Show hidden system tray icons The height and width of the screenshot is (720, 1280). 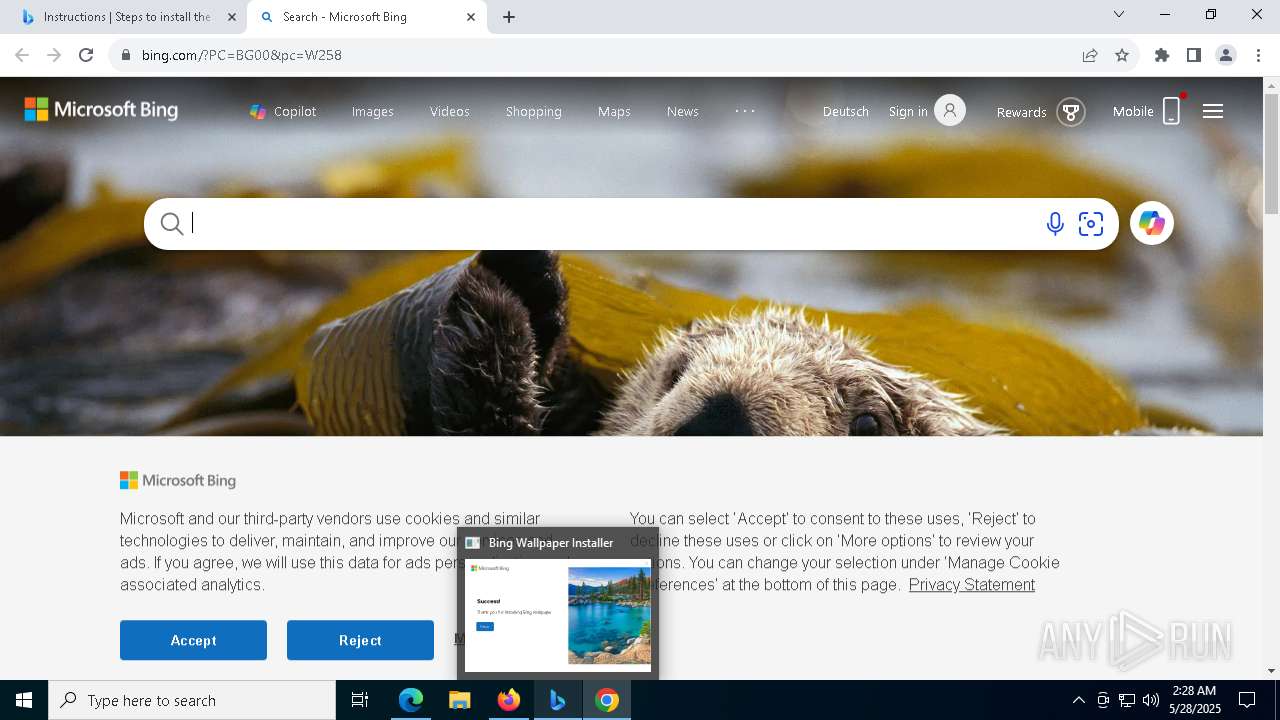tap(1079, 700)
